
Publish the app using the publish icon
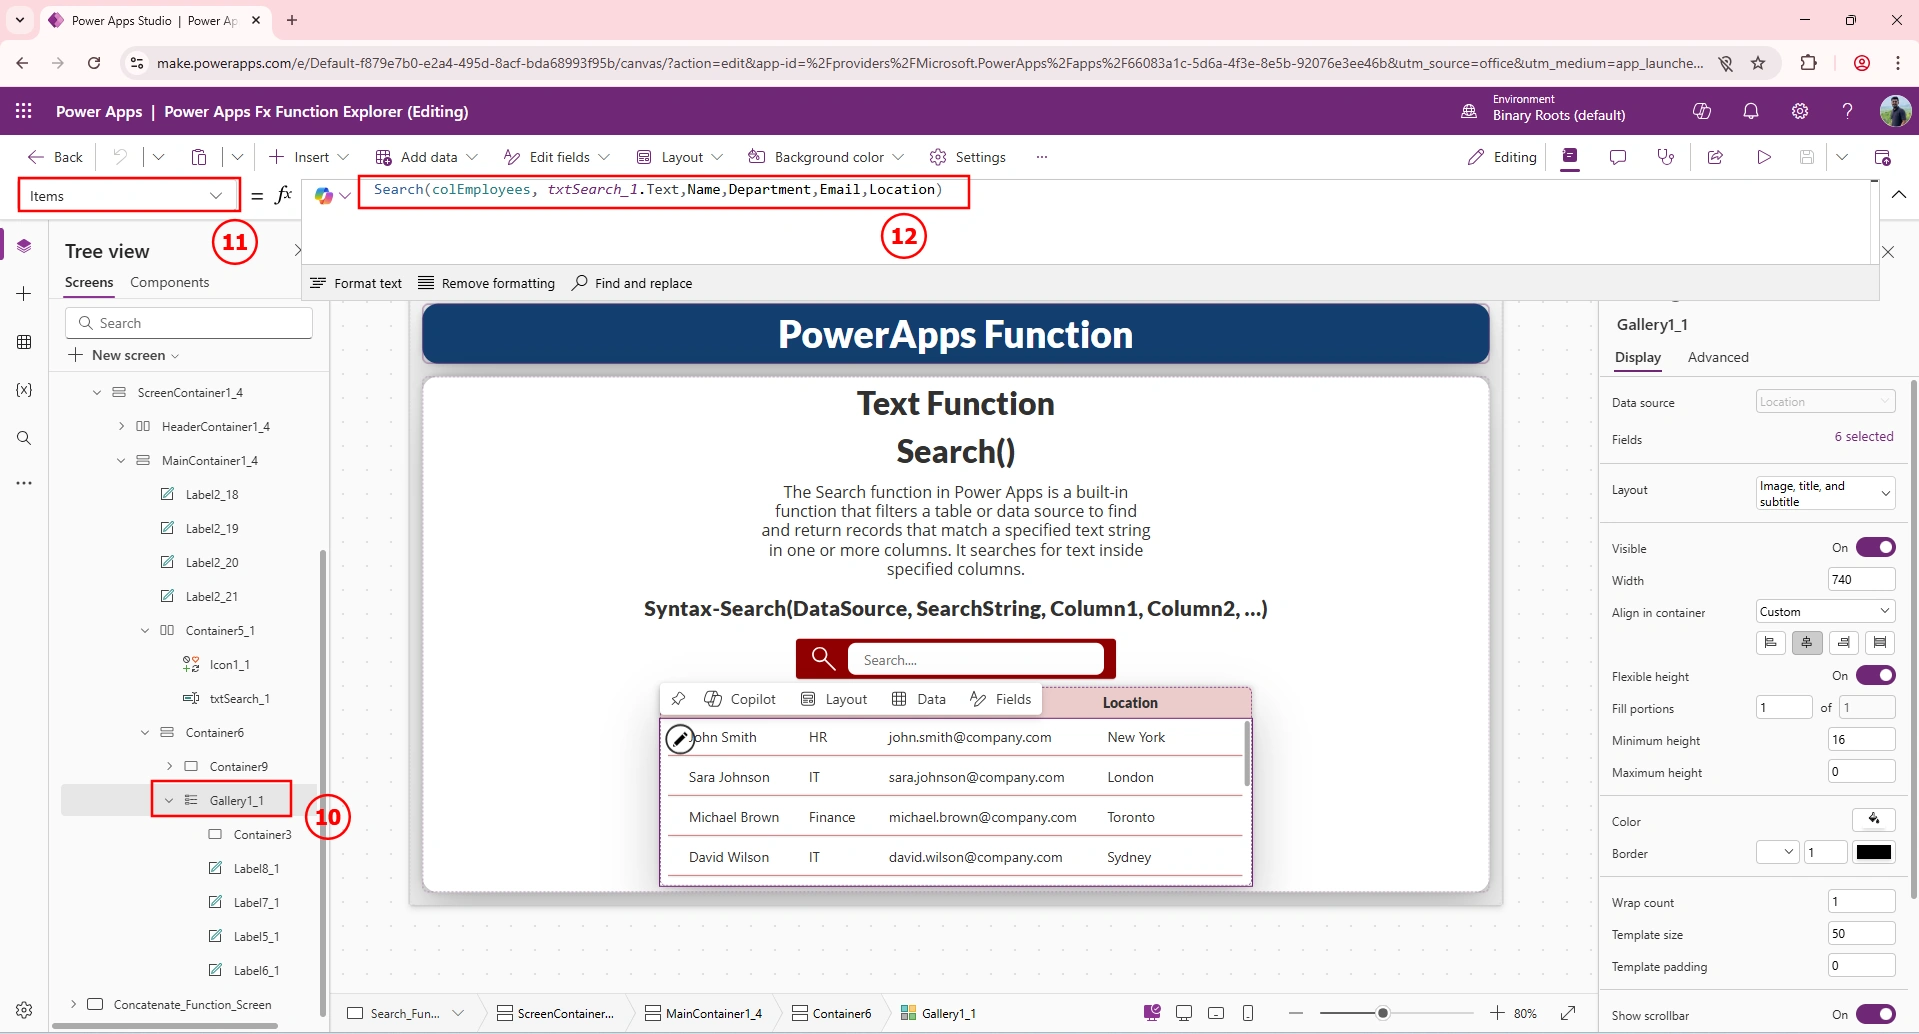pyautogui.click(x=1882, y=157)
